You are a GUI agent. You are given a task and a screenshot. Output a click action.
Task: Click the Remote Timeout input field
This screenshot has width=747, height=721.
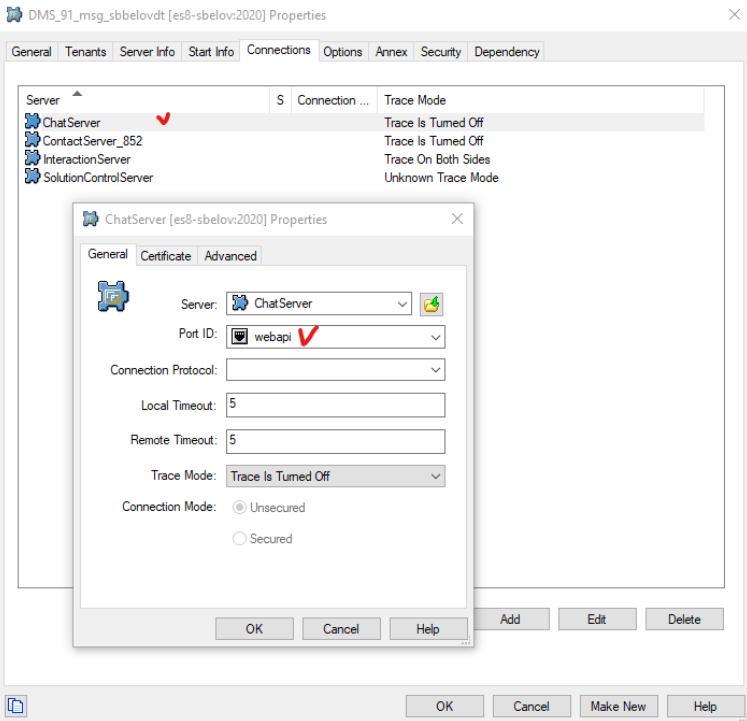tap(335, 441)
